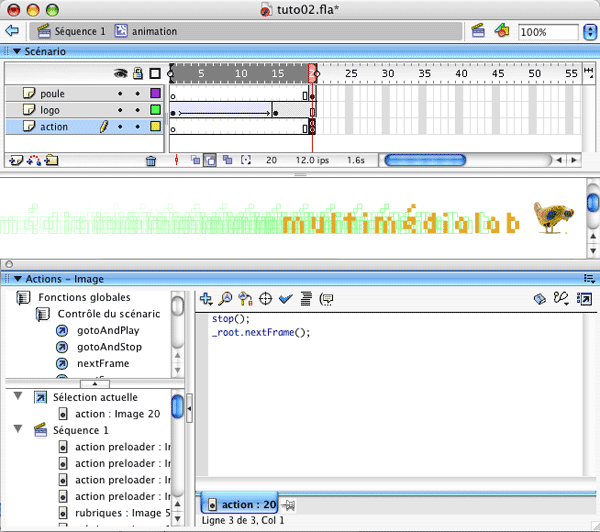Collapse the Actions - Image panel
This screenshot has height=532, width=600.
(x=18, y=279)
